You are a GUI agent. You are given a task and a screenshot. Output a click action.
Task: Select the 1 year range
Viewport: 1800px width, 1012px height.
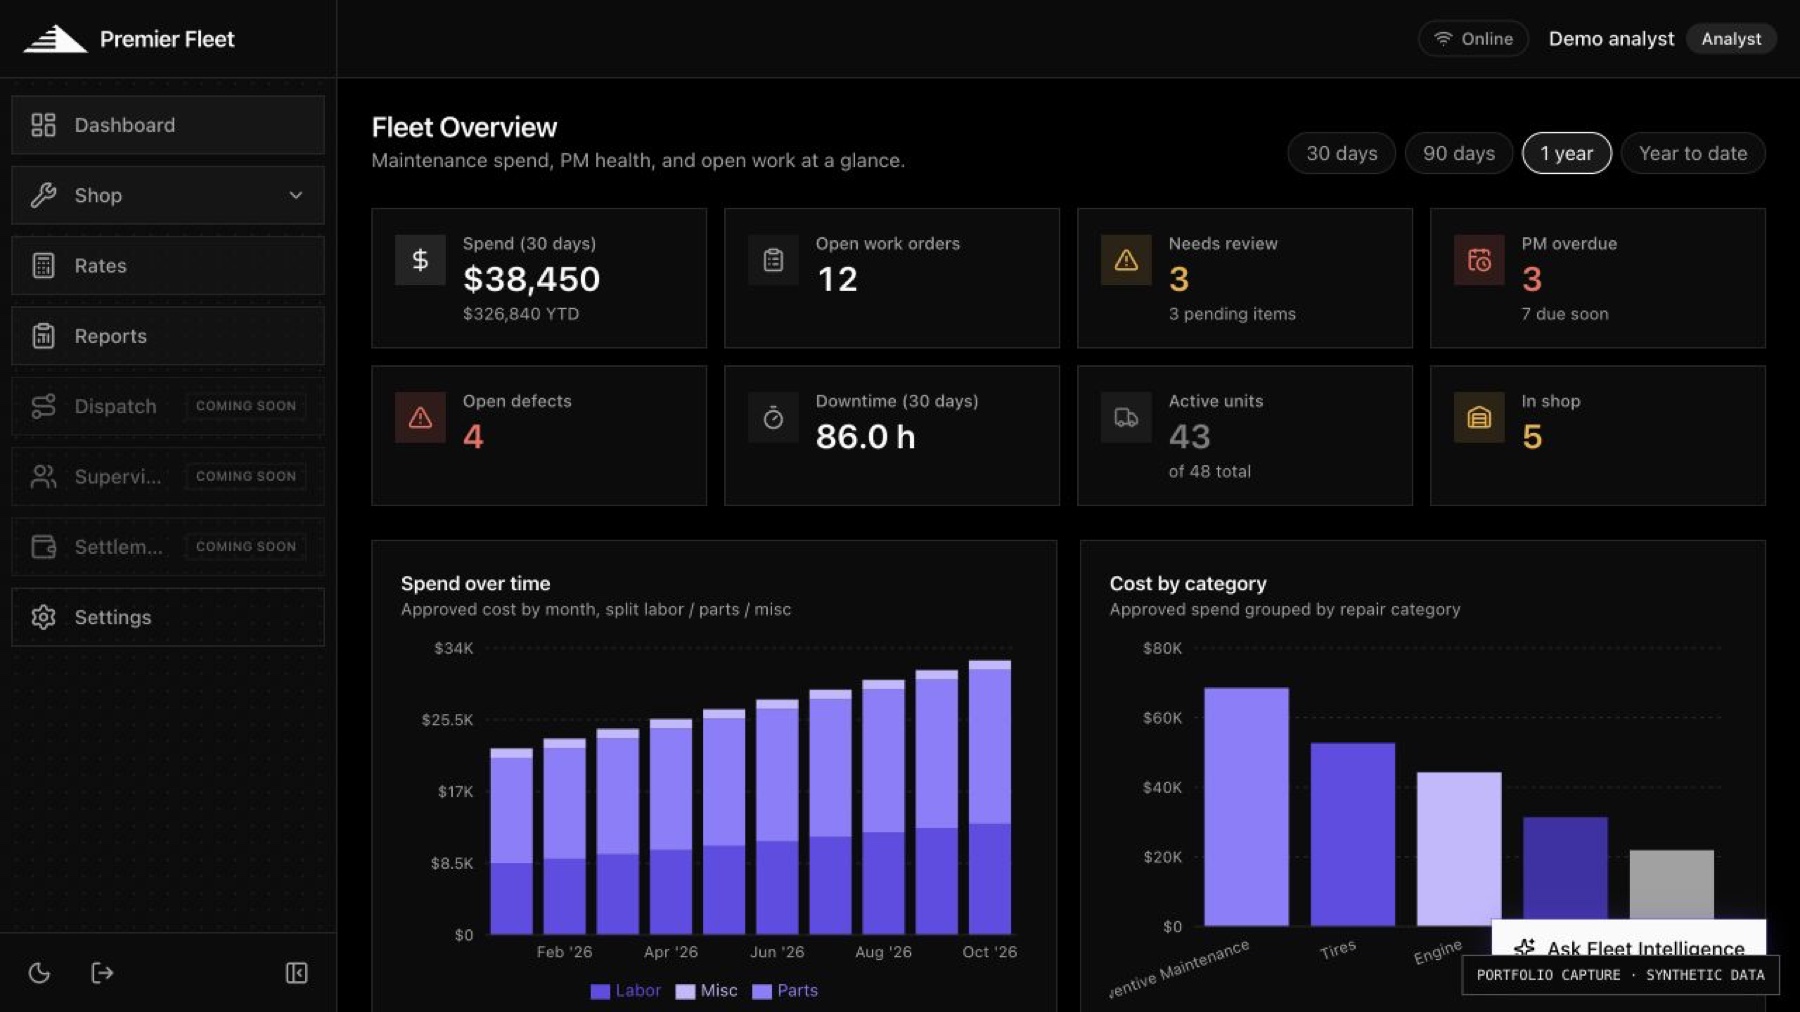pyautogui.click(x=1567, y=153)
